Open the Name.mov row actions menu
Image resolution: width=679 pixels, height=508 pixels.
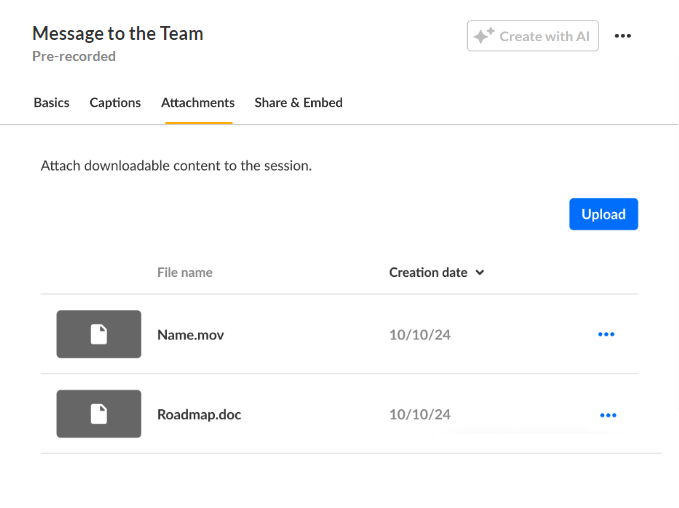click(606, 334)
